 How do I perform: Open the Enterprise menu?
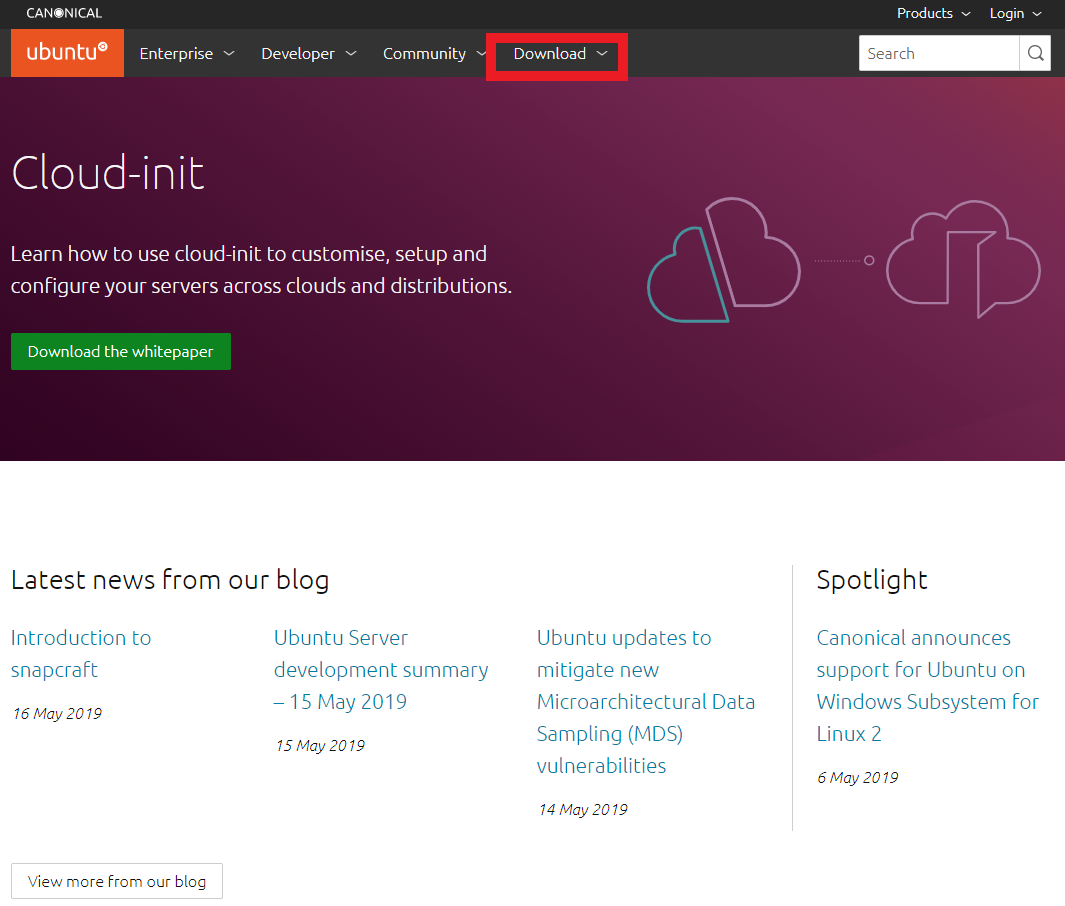click(187, 53)
